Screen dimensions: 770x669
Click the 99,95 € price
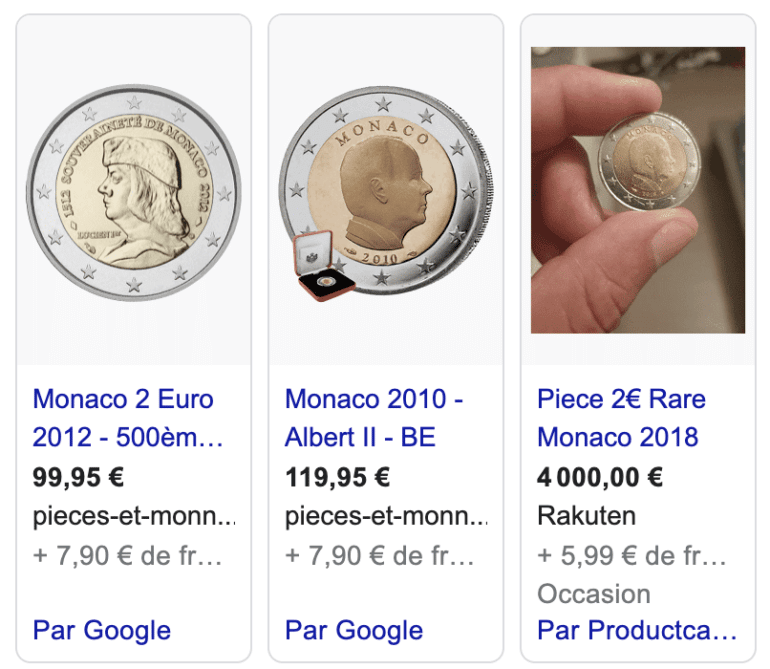click(x=78, y=477)
